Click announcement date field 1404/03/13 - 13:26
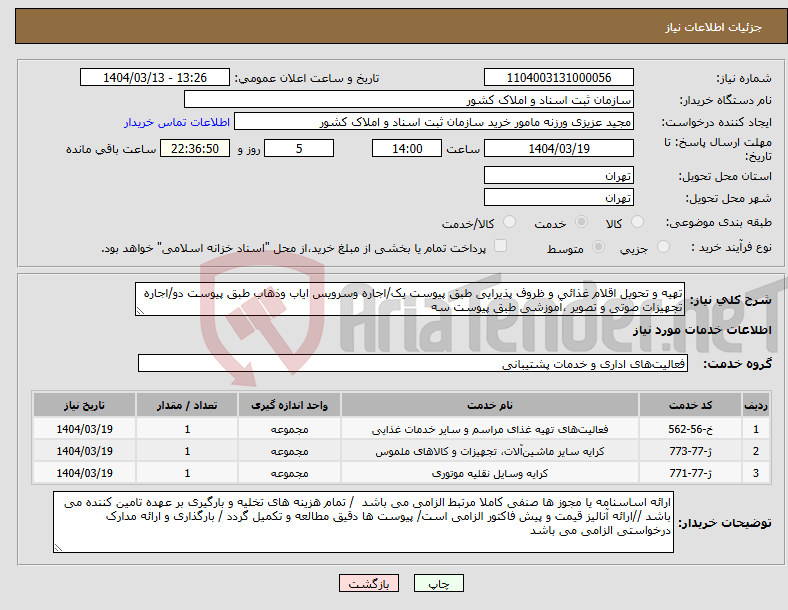 pos(155,77)
